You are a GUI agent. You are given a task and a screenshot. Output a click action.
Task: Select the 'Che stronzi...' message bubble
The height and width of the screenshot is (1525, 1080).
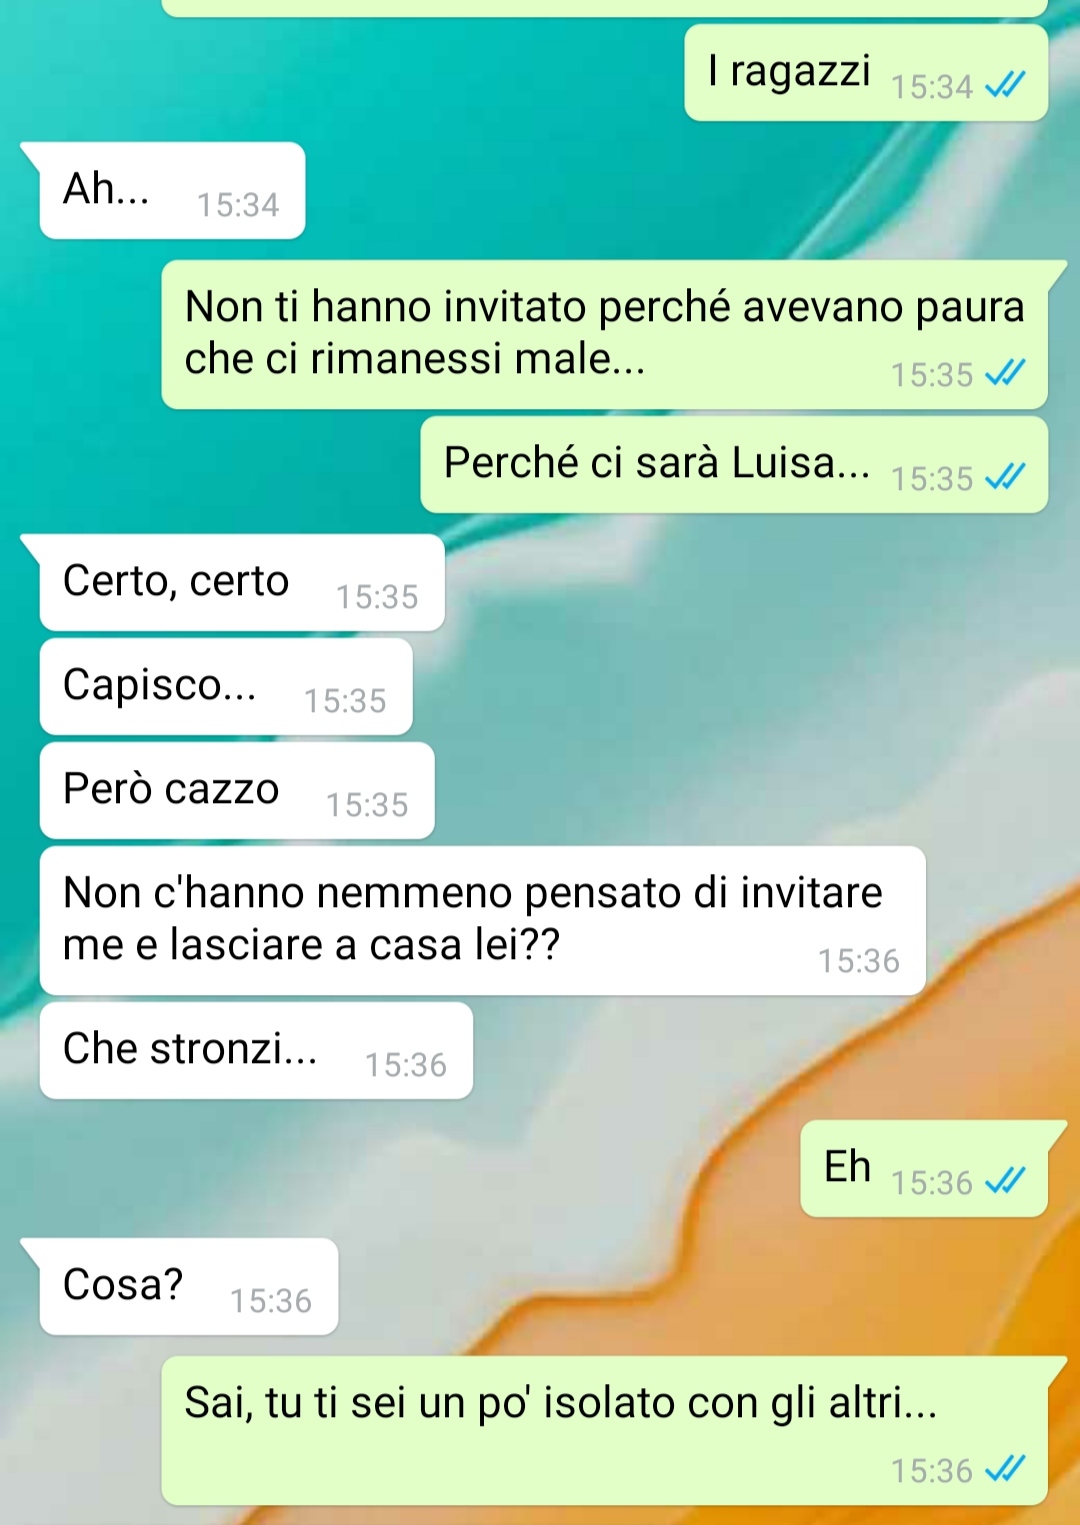(x=256, y=1050)
